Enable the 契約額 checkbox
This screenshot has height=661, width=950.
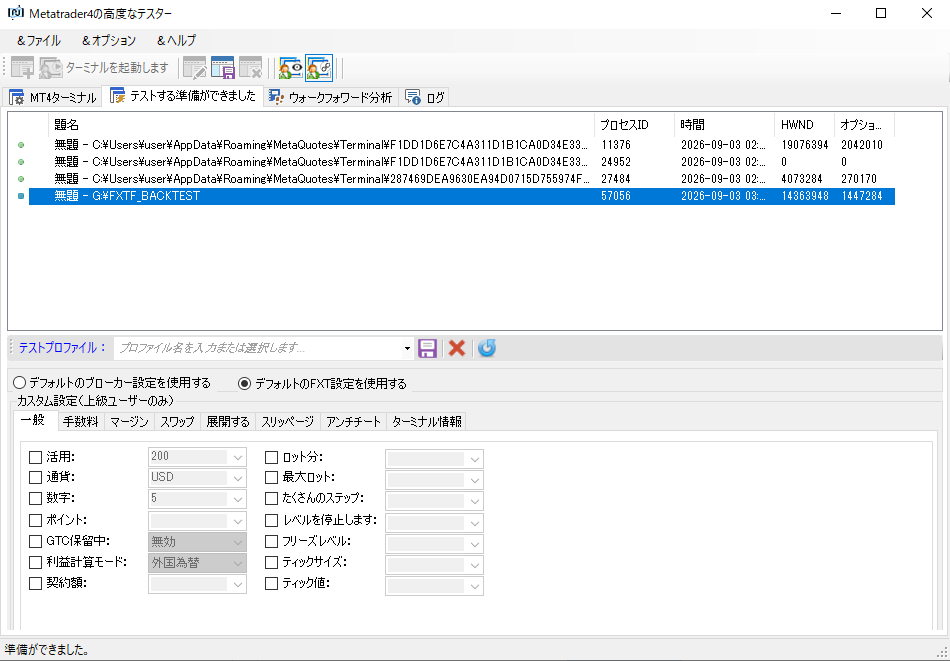[x=36, y=583]
